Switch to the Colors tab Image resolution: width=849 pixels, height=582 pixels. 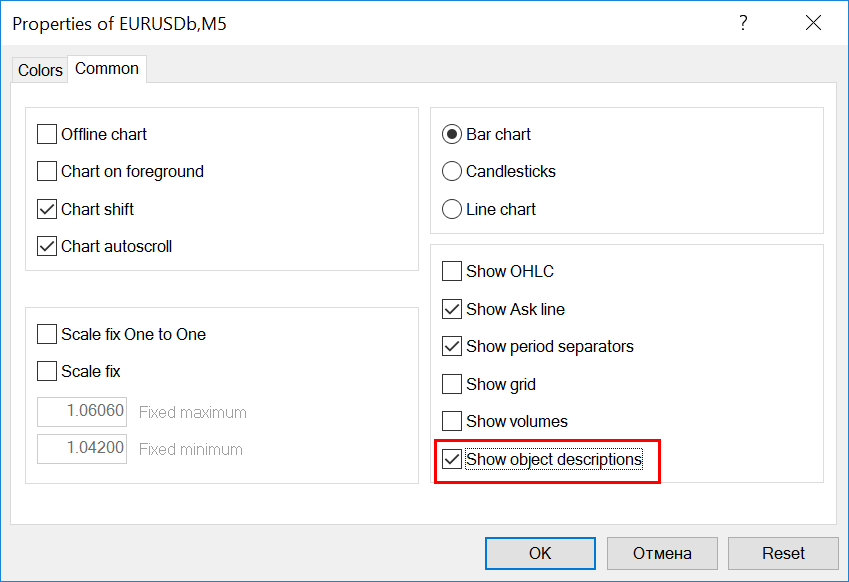(x=40, y=70)
